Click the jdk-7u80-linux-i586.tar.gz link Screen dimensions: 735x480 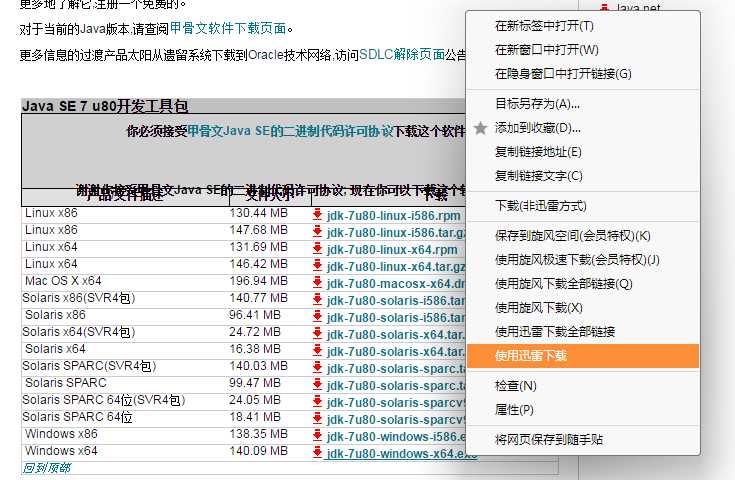point(396,232)
